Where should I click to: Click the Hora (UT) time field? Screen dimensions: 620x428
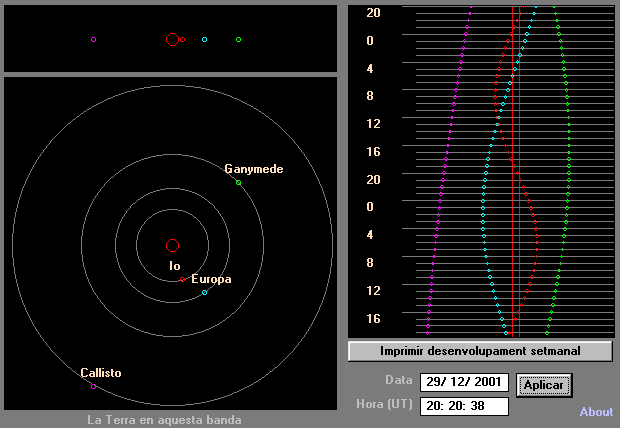click(464, 406)
